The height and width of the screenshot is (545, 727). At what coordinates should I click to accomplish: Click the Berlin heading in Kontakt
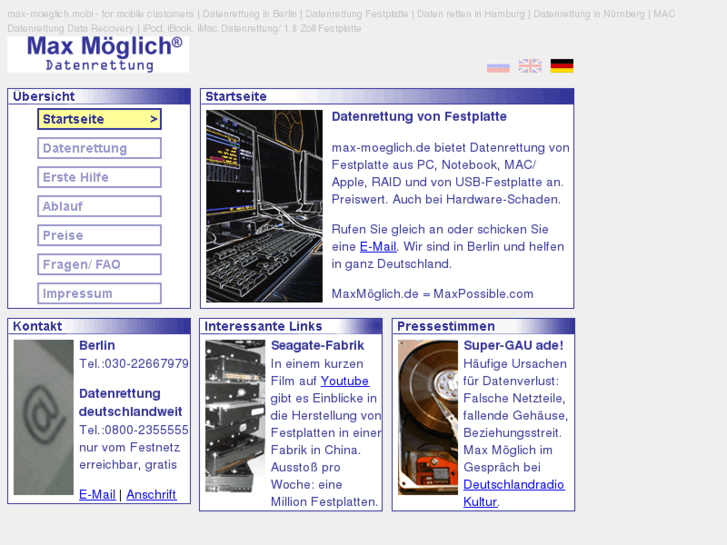(97, 346)
